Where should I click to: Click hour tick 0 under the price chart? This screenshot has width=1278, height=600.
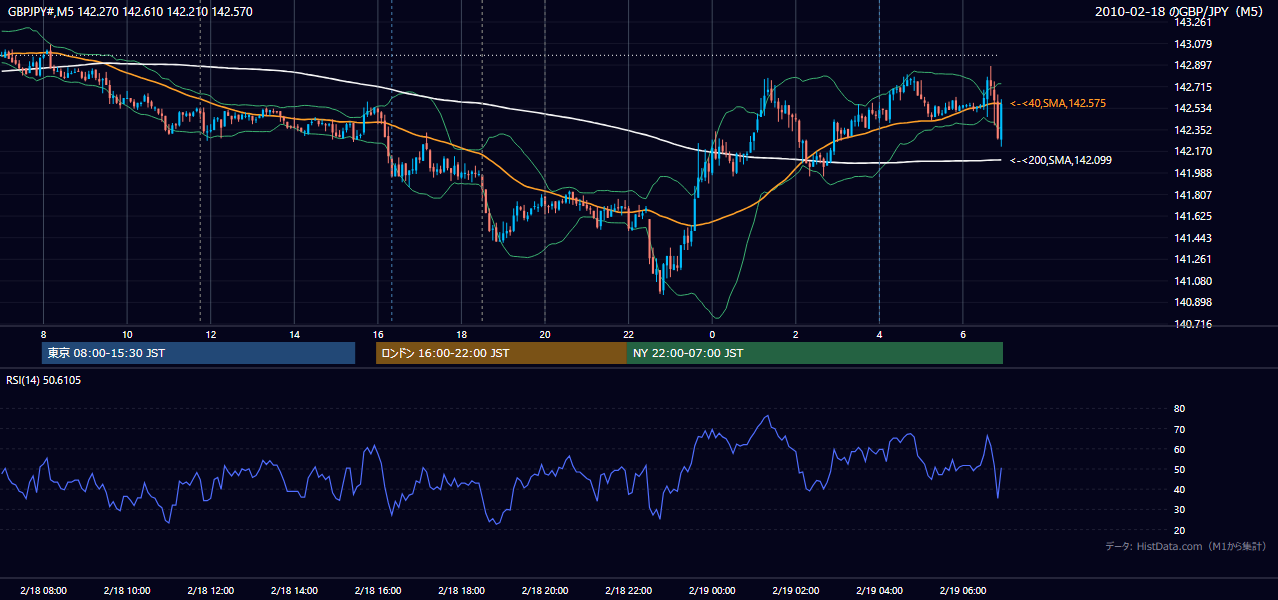point(712,334)
